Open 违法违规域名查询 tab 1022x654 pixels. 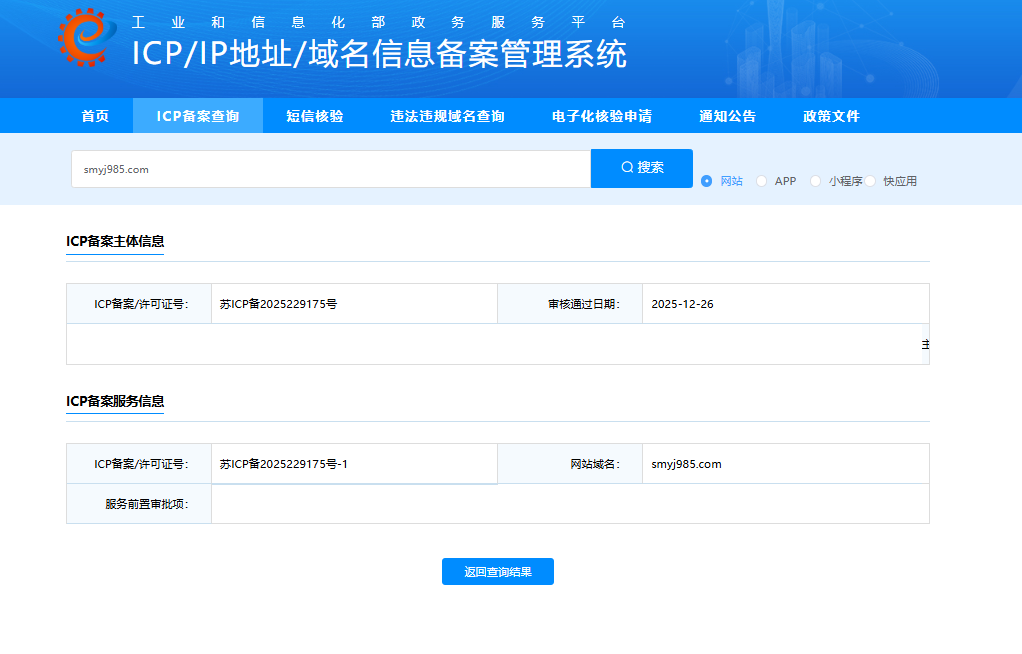448,116
